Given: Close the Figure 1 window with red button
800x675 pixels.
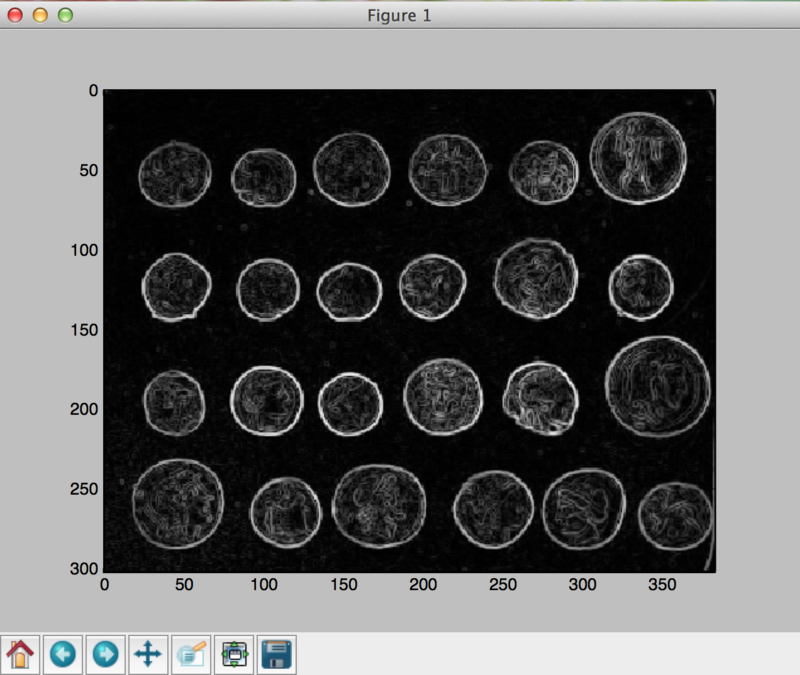Looking at the screenshot, I should coord(15,15).
